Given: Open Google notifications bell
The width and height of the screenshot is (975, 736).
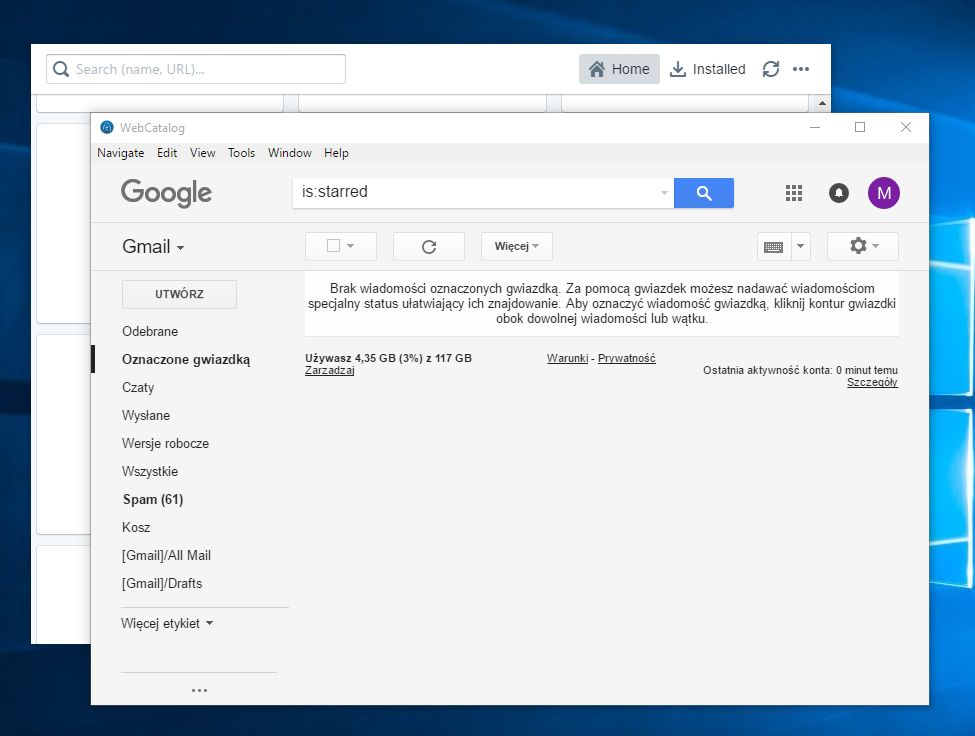Looking at the screenshot, I should [x=838, y=193].
